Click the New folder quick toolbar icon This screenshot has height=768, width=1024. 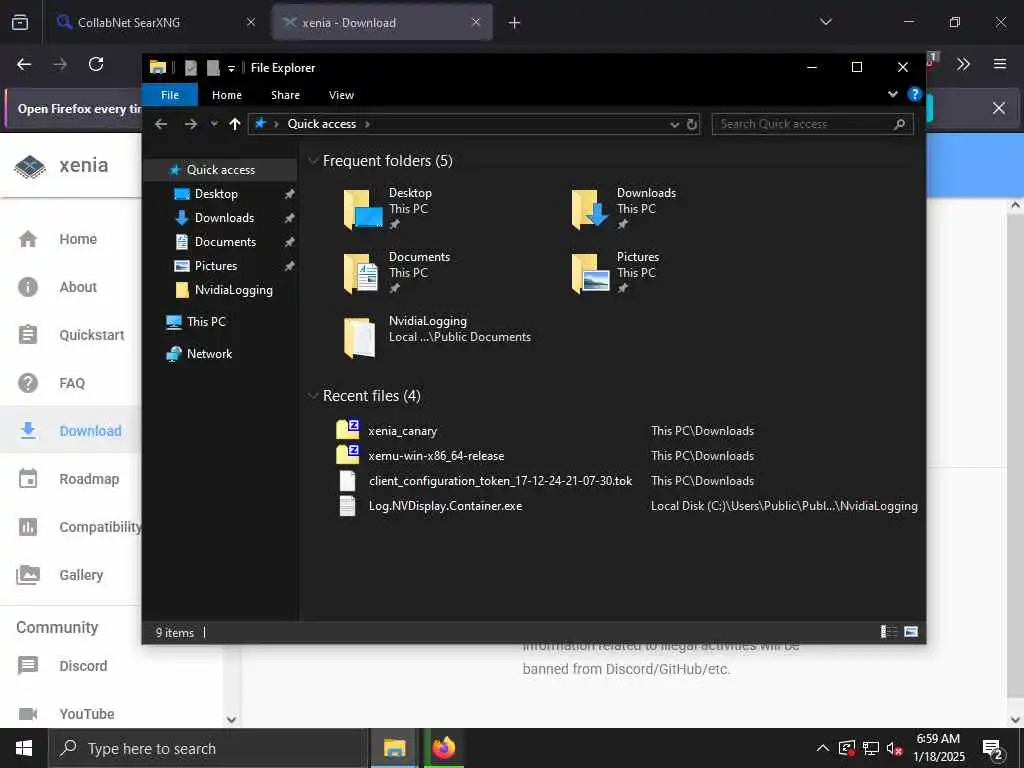[x=213, y=67]
